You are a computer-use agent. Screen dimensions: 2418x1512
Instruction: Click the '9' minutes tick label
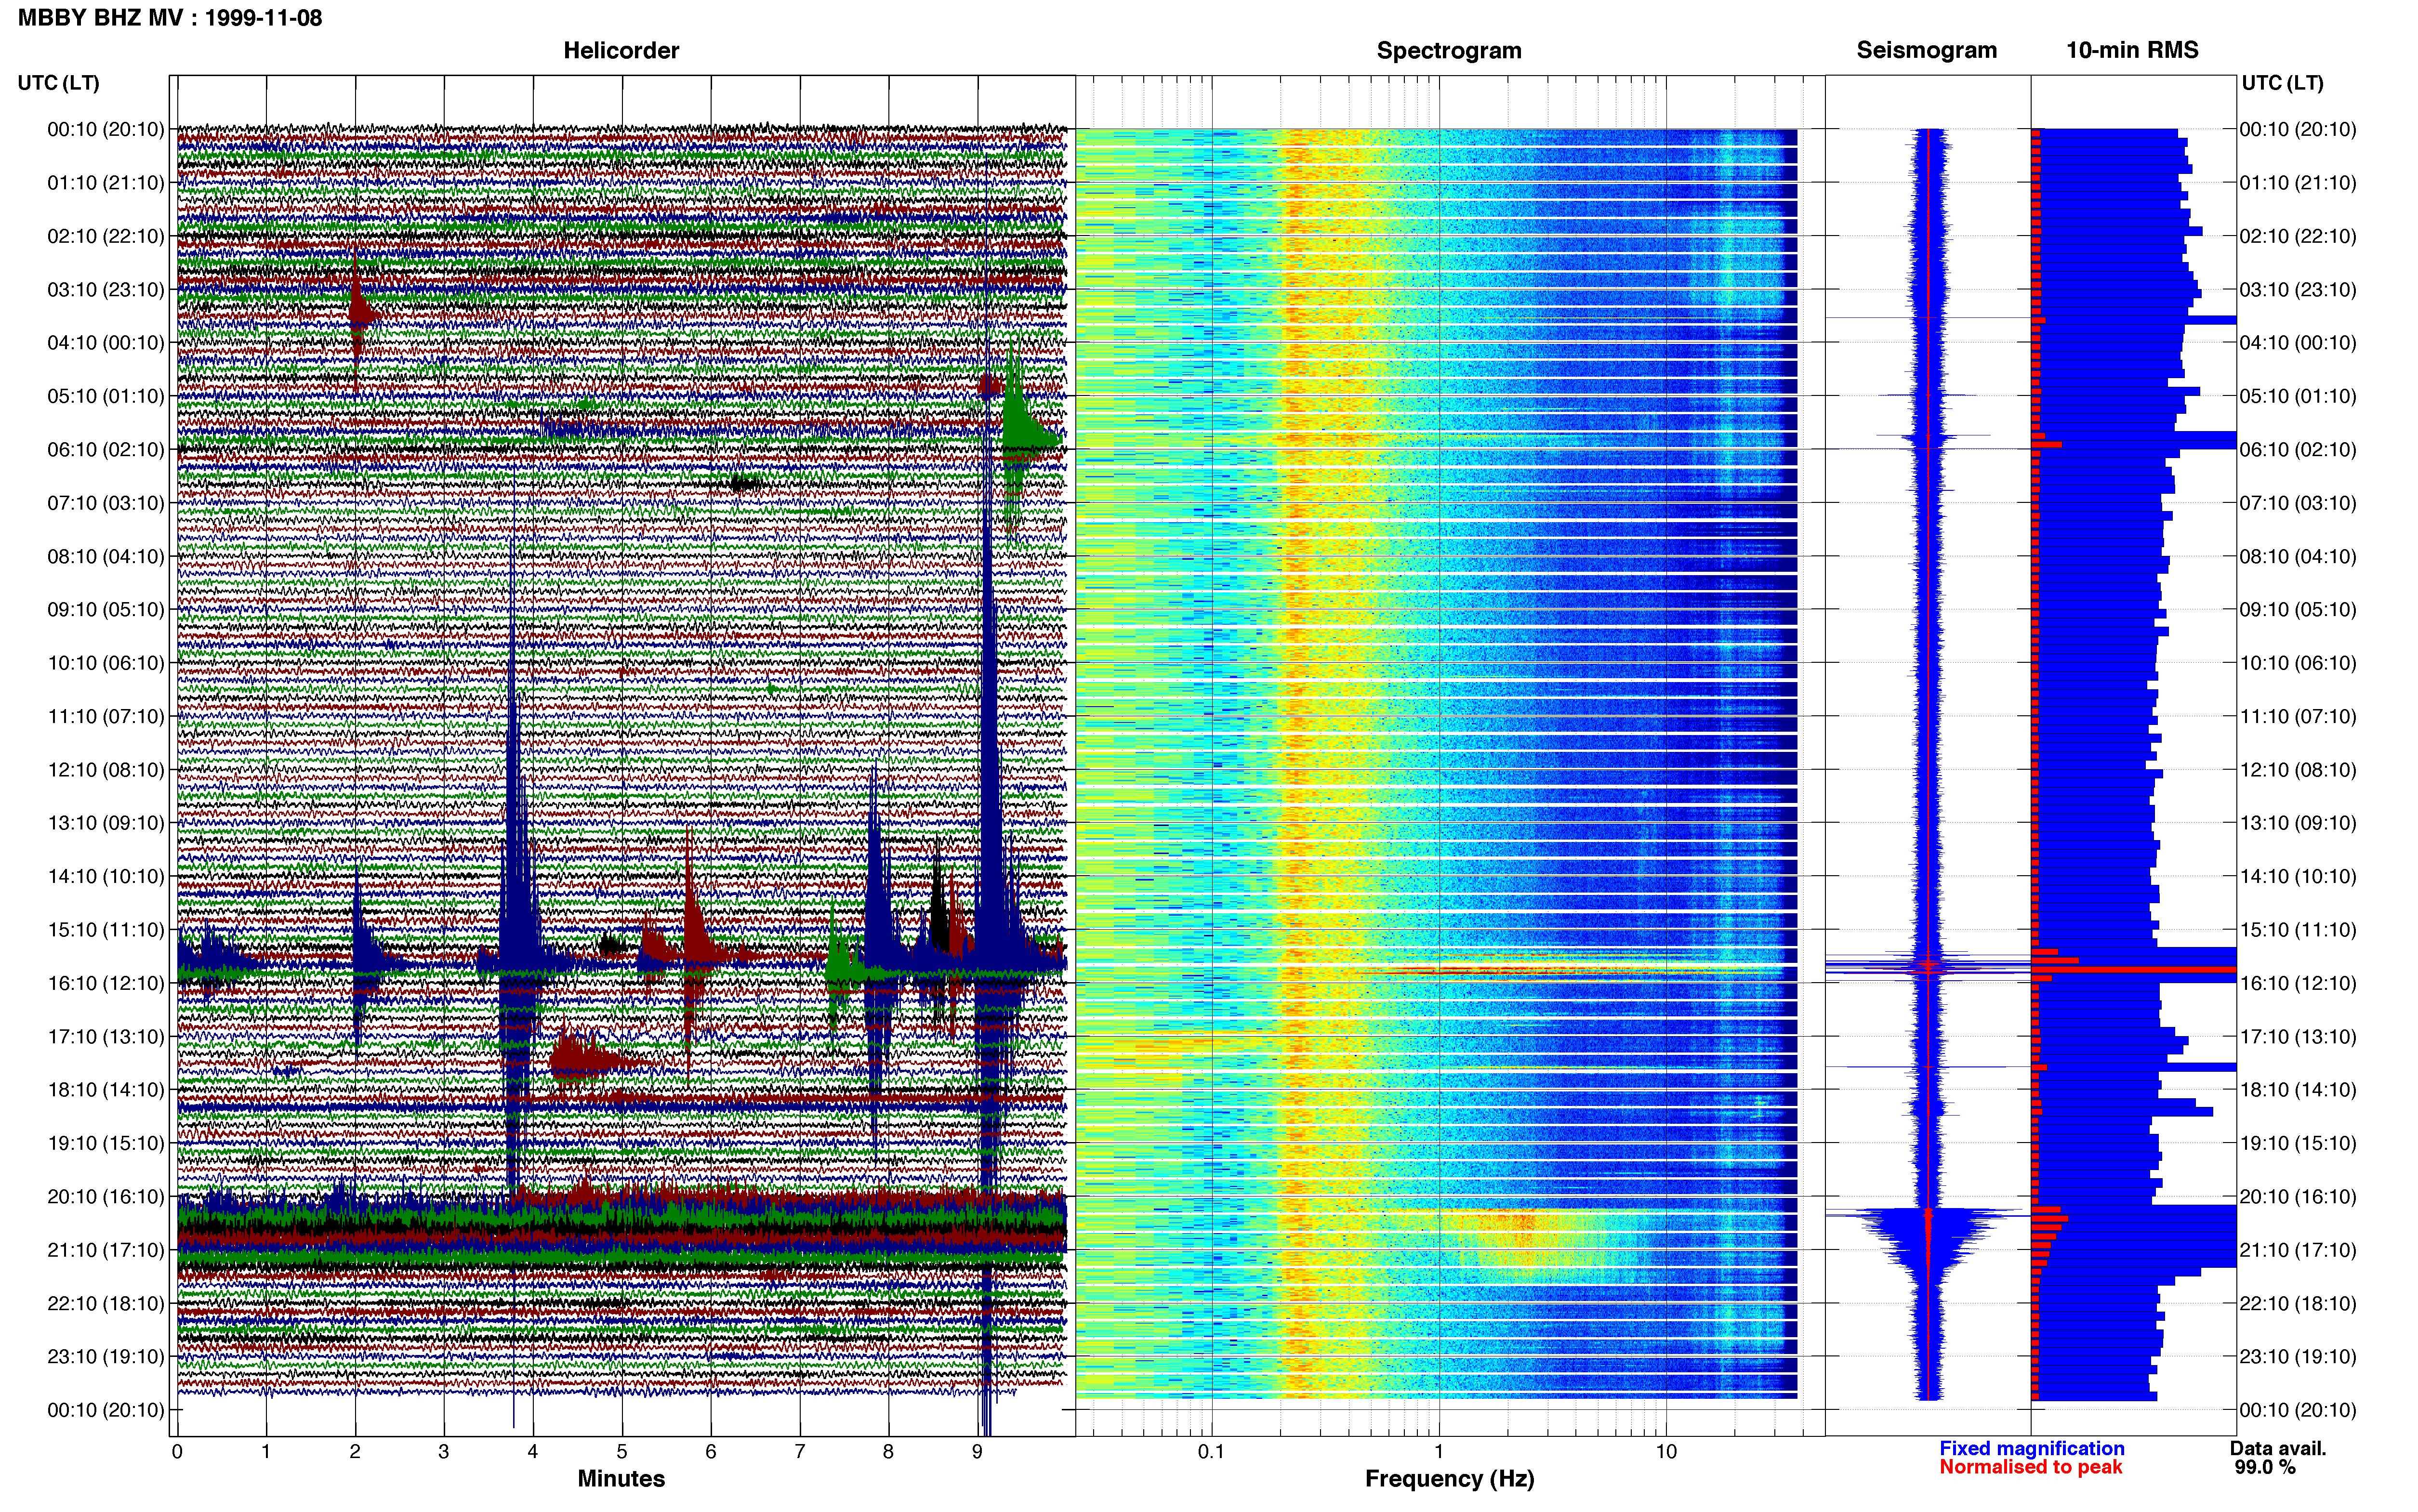click(x=977, y=1452)
